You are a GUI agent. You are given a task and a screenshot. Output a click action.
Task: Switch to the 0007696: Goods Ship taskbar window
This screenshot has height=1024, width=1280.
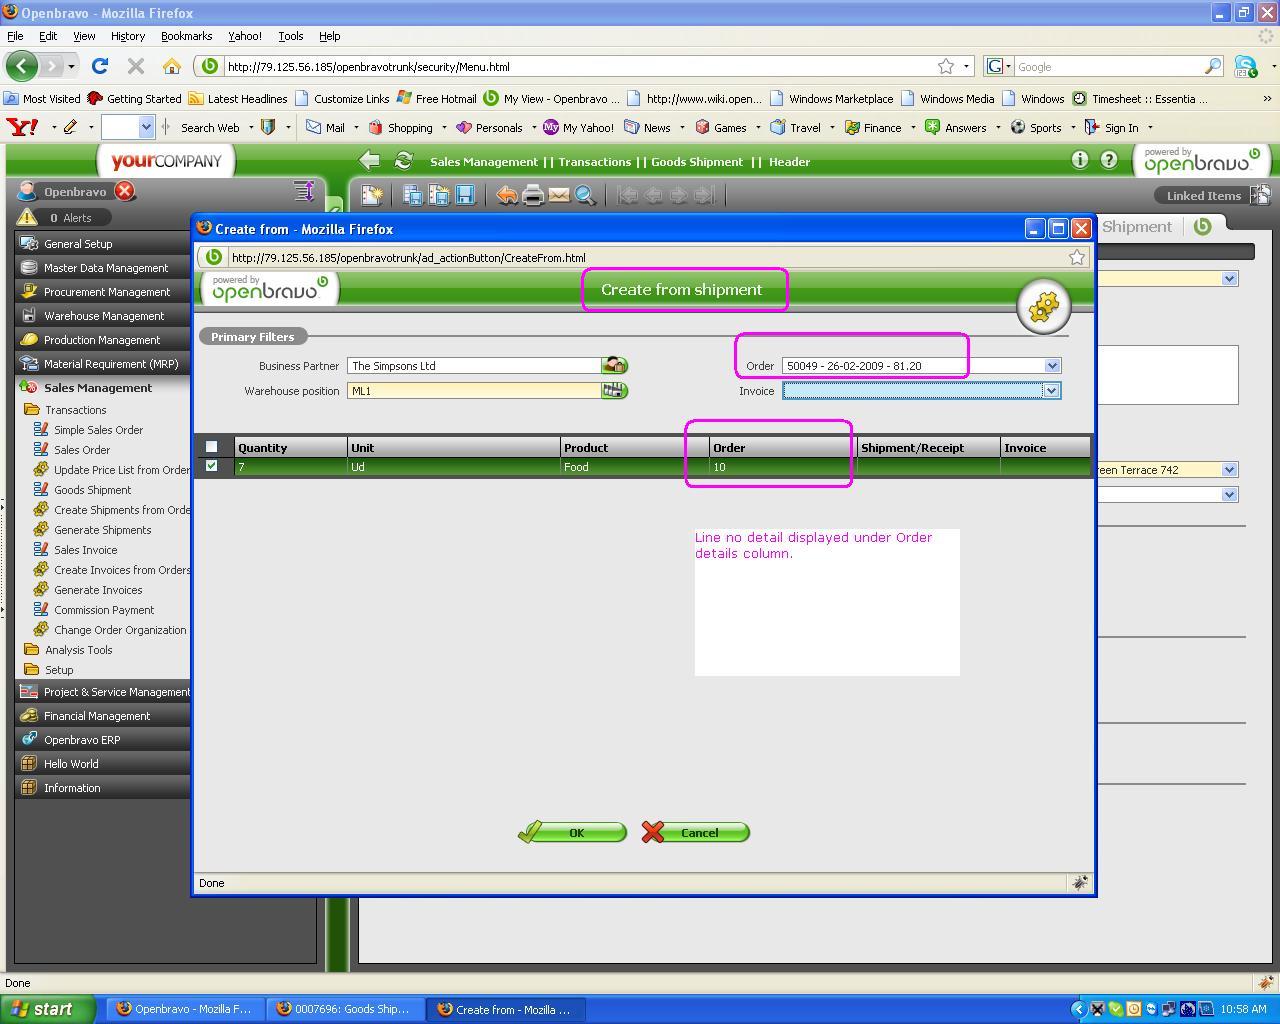click(x=345, y=1009)
